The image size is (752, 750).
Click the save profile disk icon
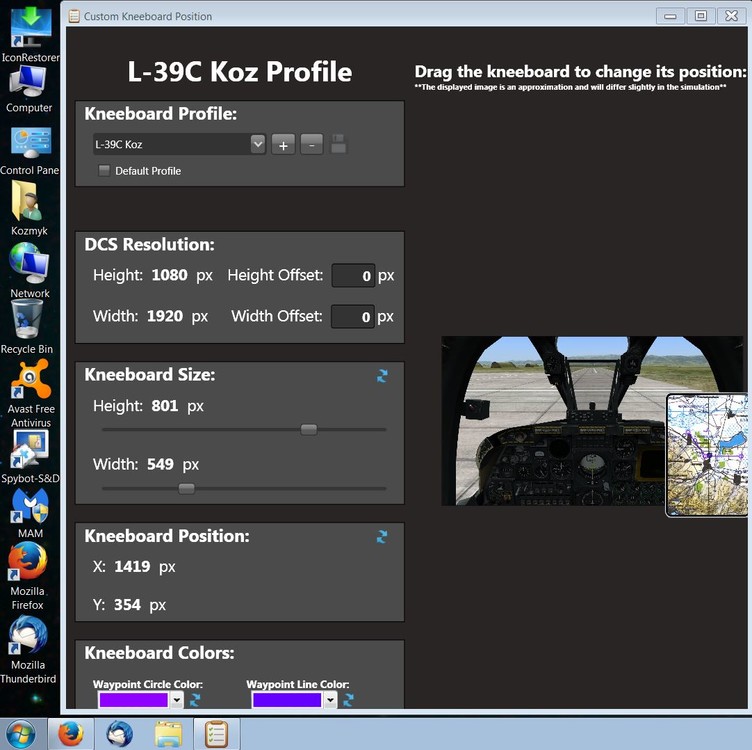coord(339,144)
